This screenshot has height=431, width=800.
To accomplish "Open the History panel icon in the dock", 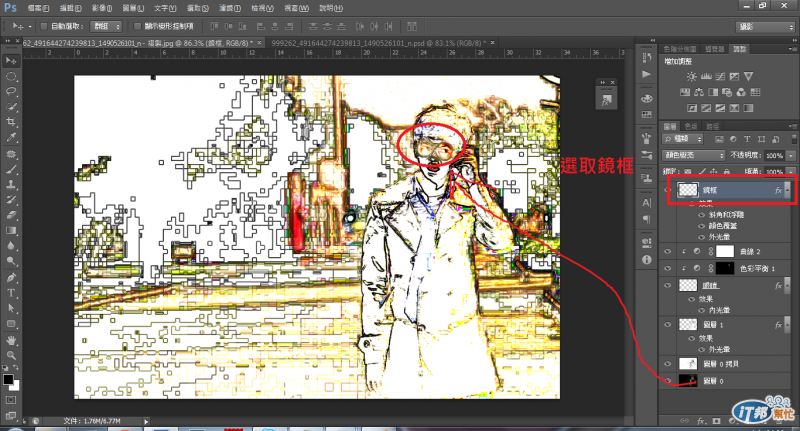I will [646, 57].
